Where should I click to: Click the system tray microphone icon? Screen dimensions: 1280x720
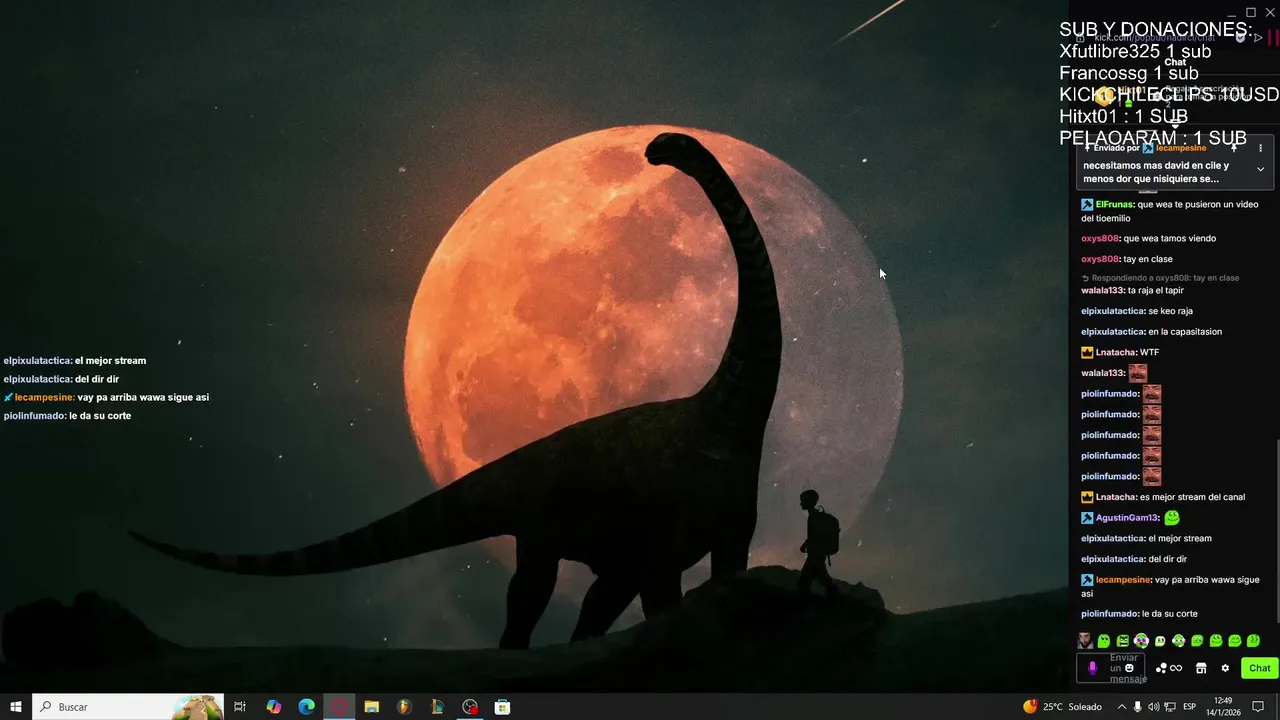tap(1138, 707)
